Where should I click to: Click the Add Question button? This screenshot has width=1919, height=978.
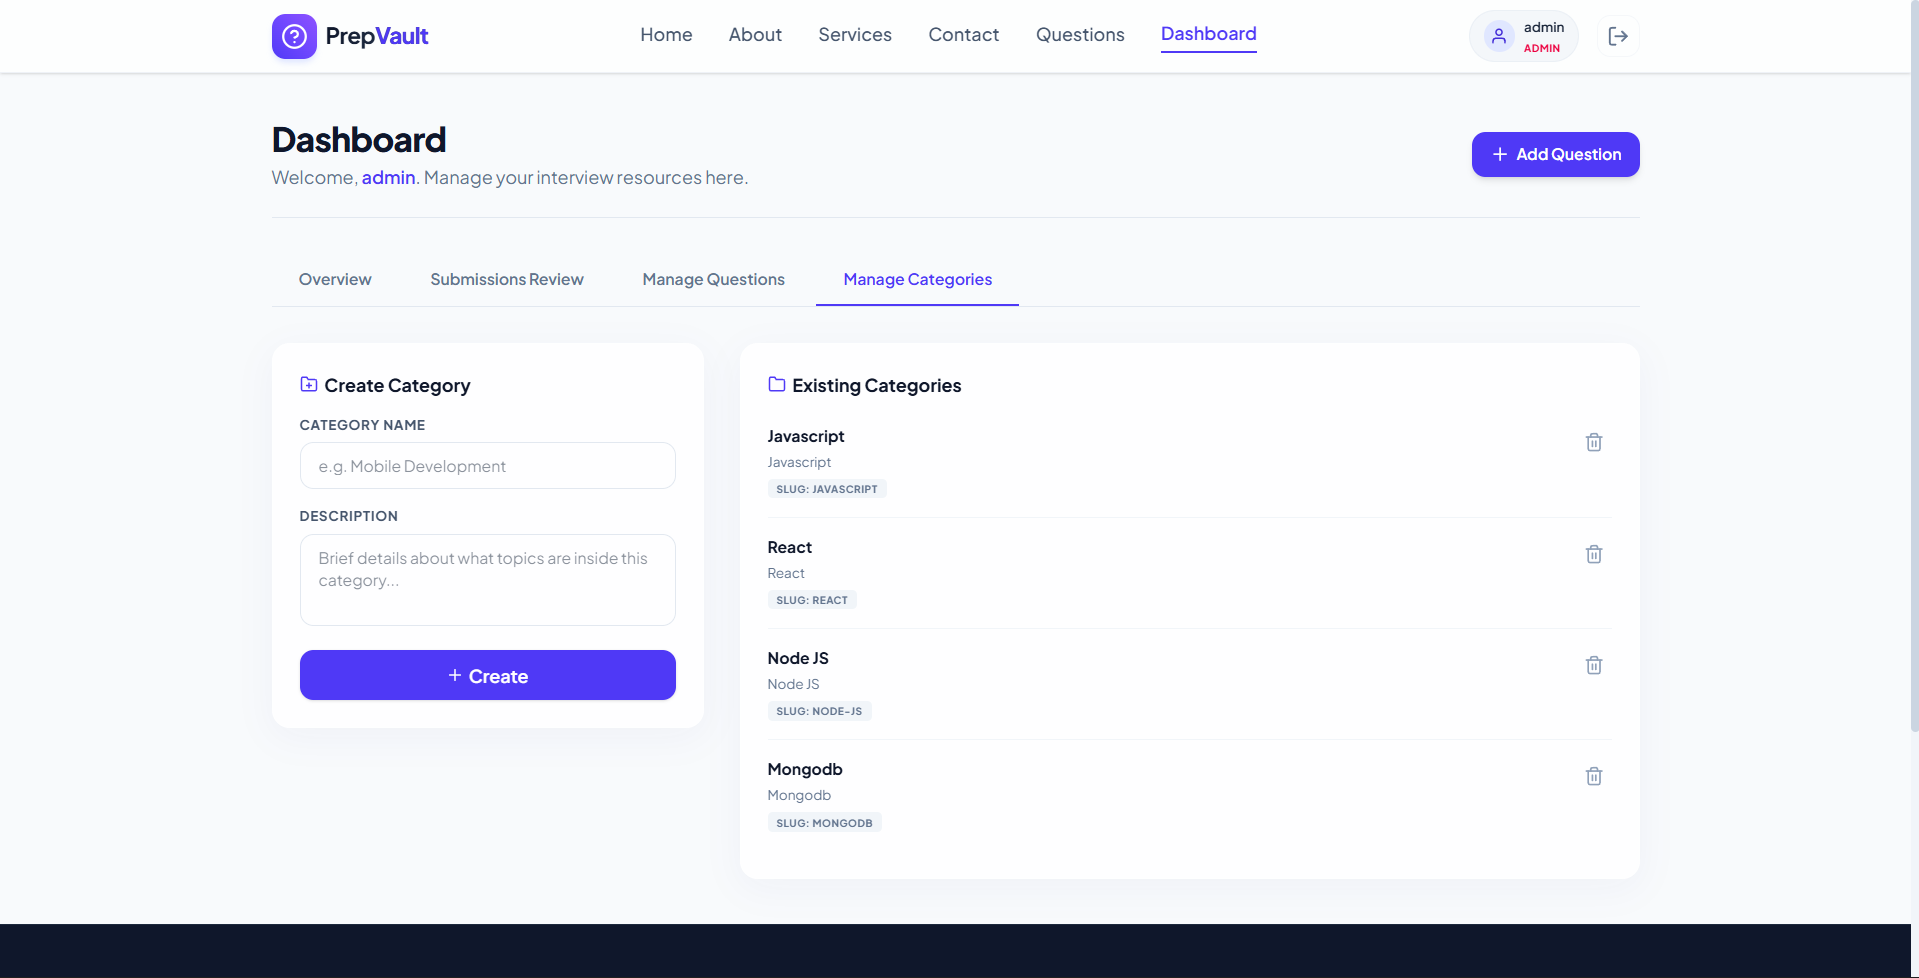tap(1556, 155)
